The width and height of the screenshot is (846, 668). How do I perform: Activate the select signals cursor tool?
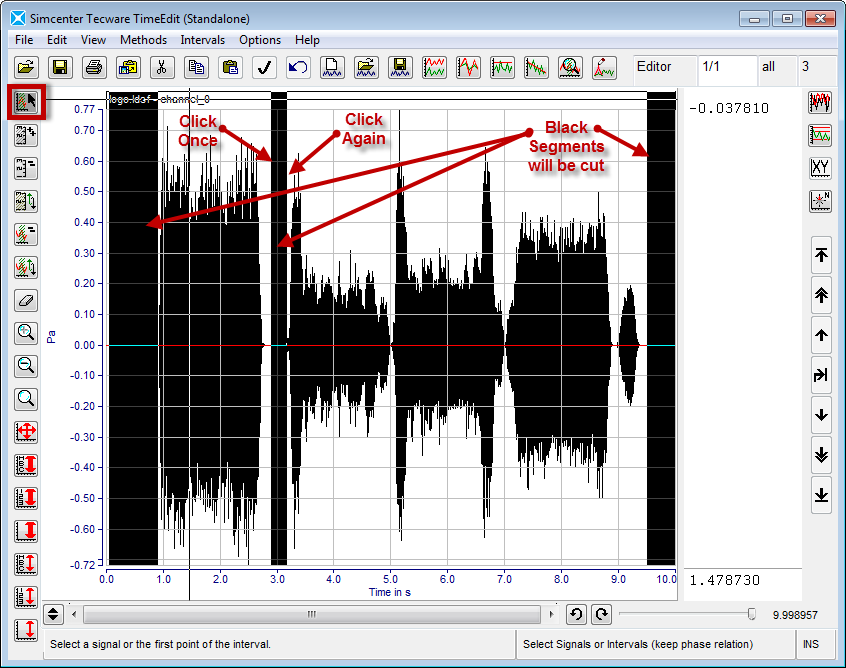[x=26, y=102]
